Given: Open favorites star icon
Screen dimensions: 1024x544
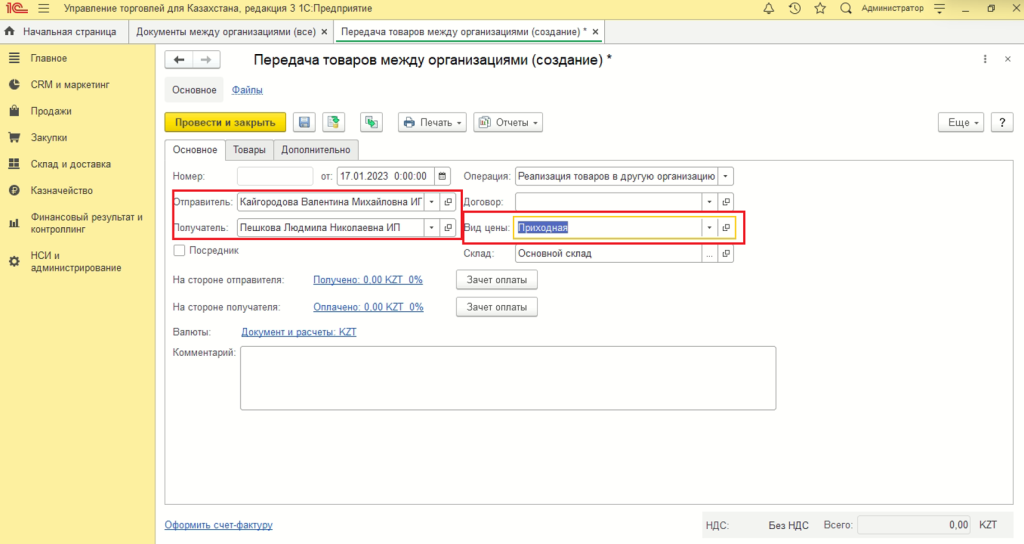Looking at the screenshot, I should tap(820, 8).
